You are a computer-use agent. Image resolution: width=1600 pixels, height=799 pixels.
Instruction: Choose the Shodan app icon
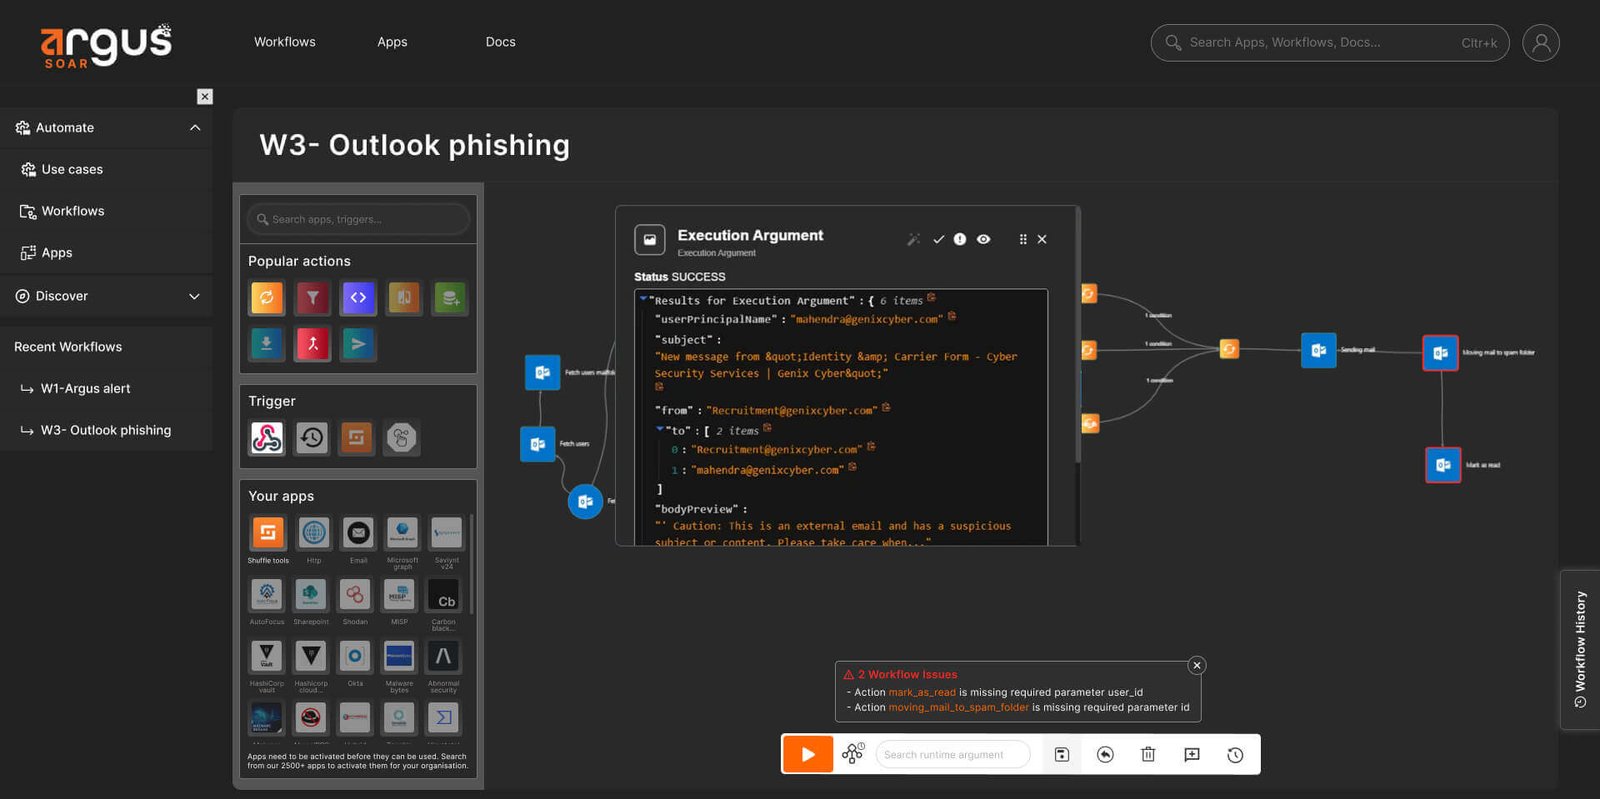(x=354, y=595)
